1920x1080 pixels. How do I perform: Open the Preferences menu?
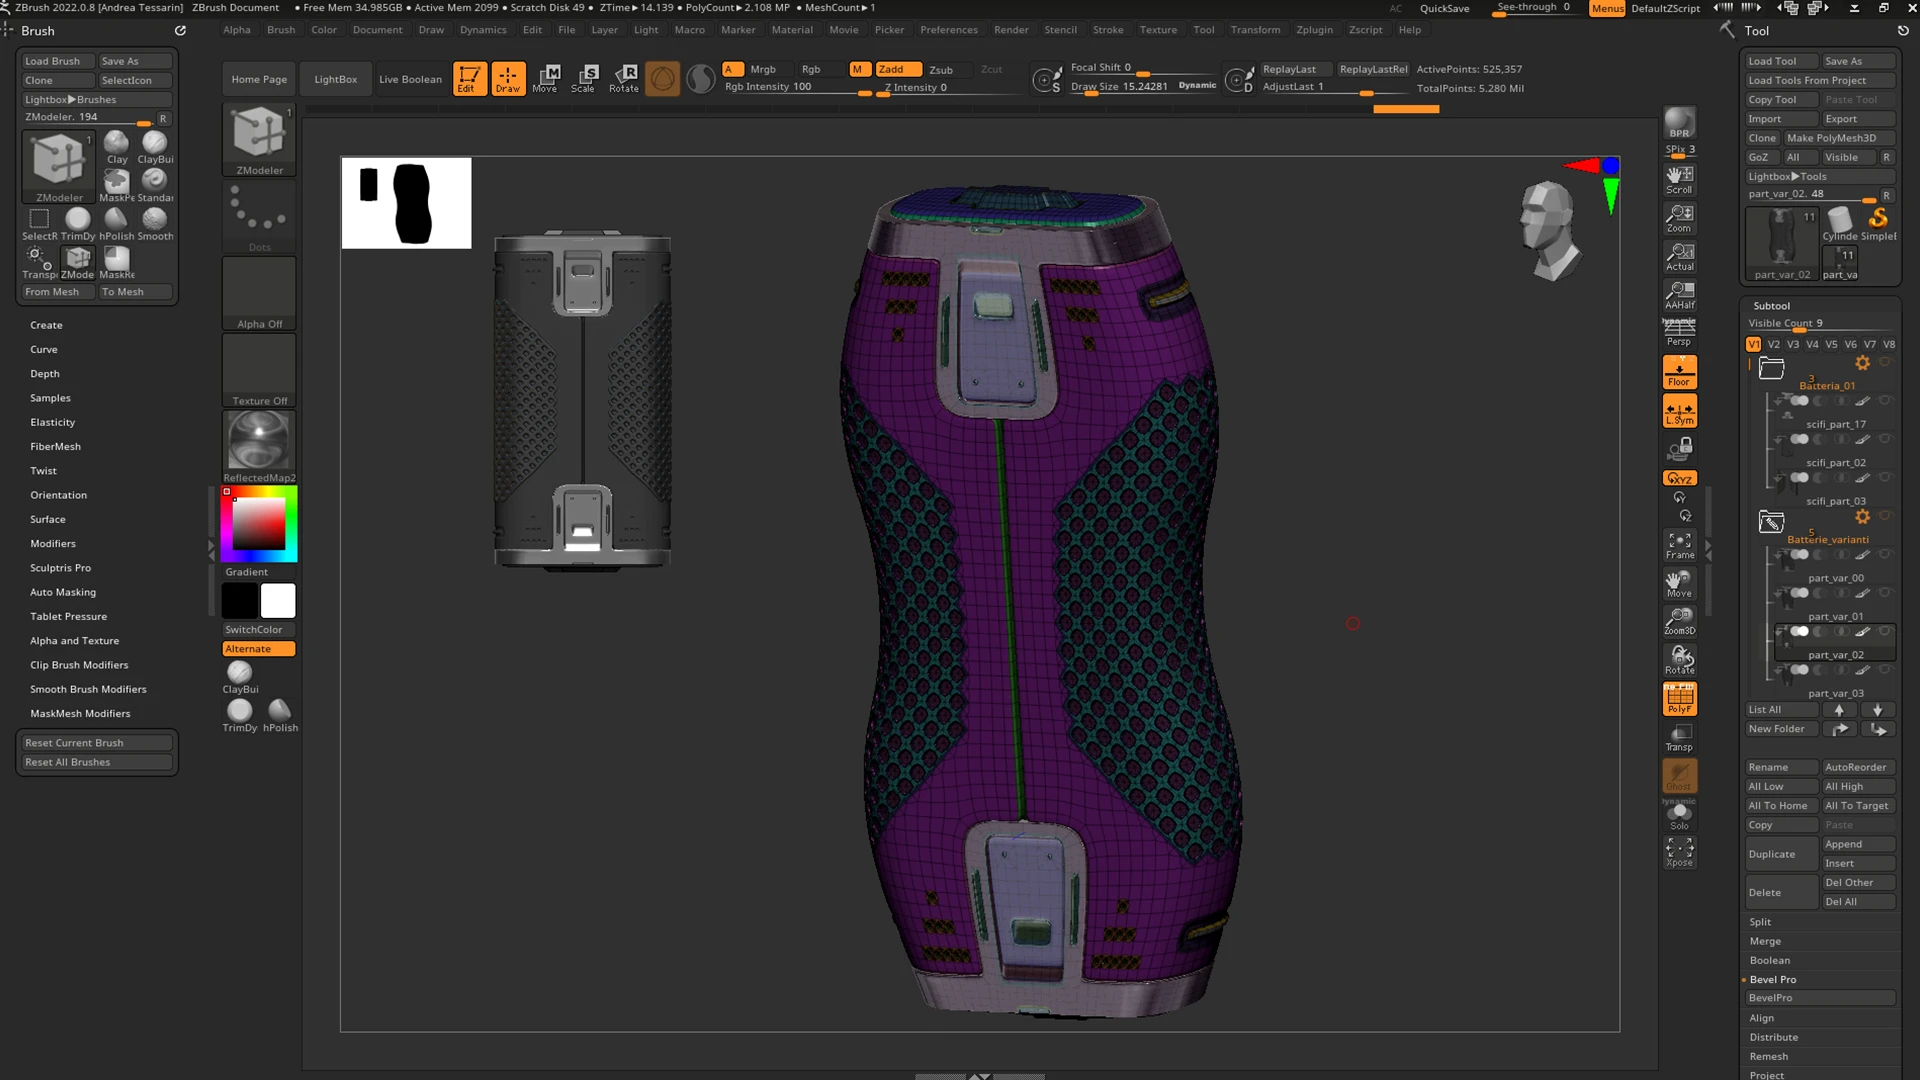tap(949, 30)
